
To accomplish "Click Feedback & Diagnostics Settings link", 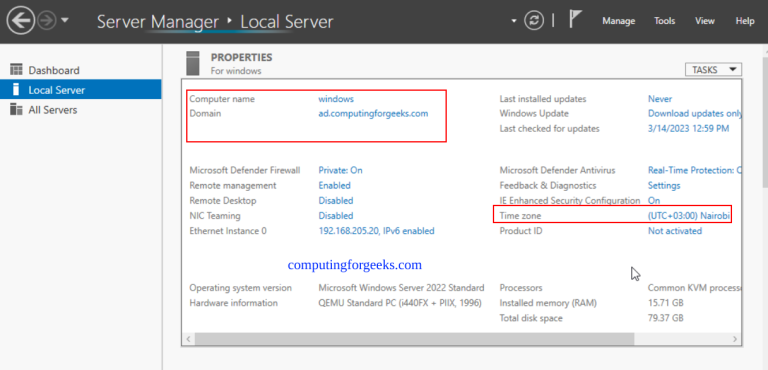I will [x=664, y=185].
